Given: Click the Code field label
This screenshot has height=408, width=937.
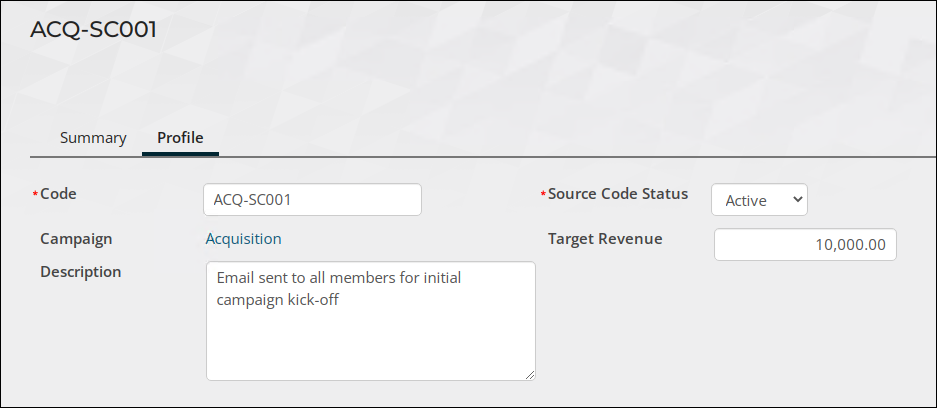Looking at the screenshot, I should 58,194.
